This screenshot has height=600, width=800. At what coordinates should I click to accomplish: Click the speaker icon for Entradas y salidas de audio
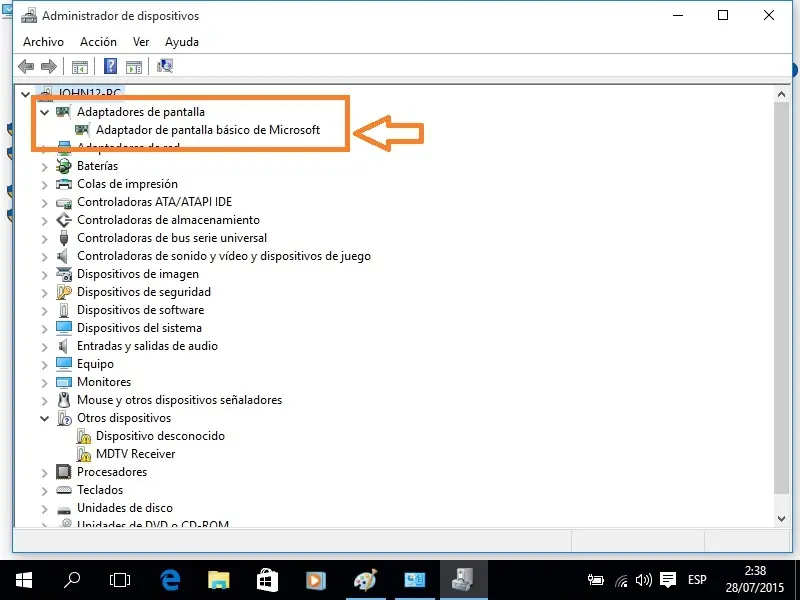click(63, 346)
